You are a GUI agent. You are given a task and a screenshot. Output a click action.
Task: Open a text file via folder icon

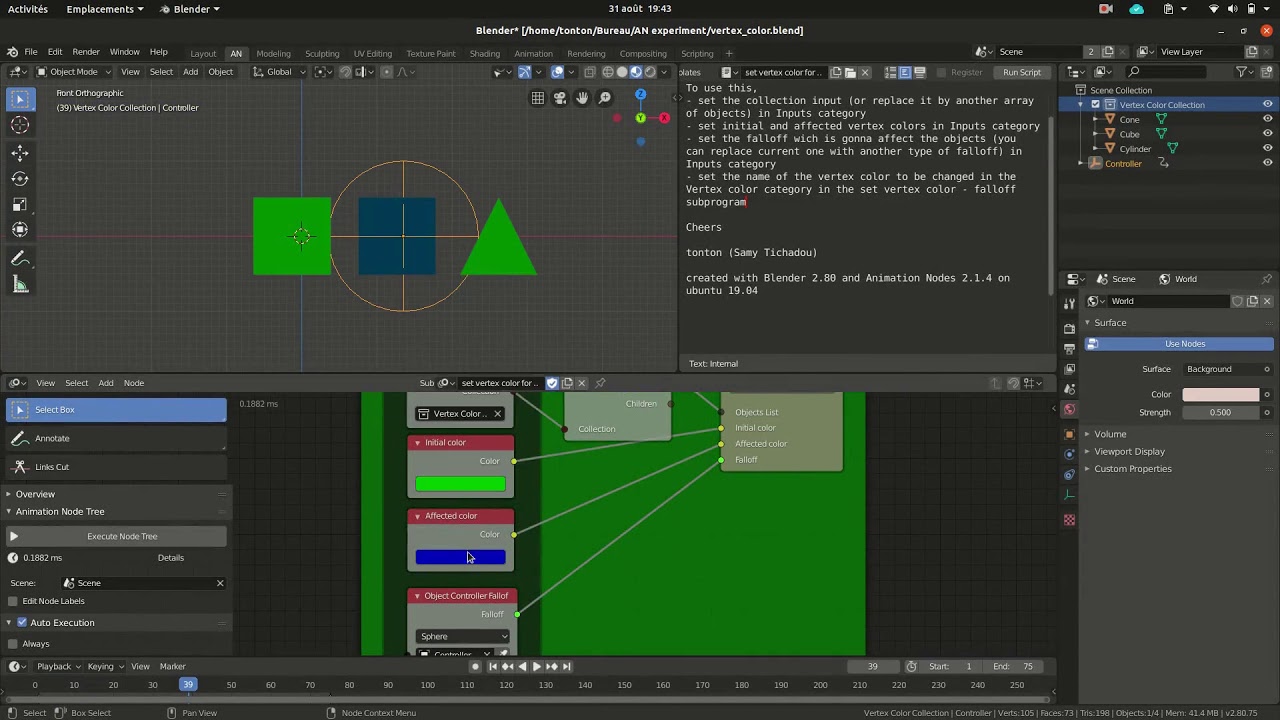coord(850,72)
